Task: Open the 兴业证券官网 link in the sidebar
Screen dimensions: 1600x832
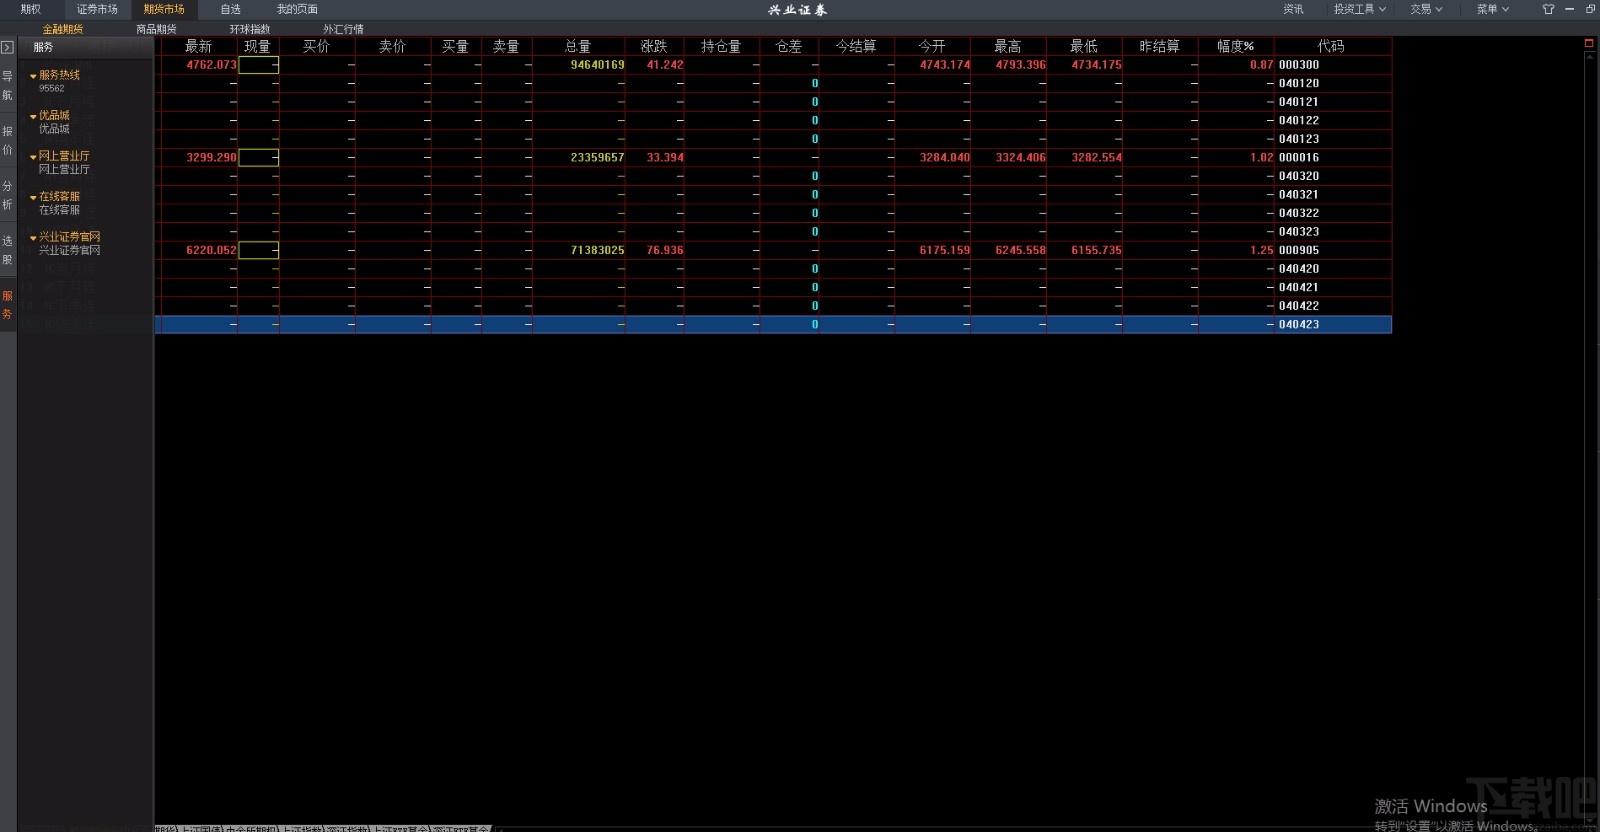Action: tap(69, 250)
